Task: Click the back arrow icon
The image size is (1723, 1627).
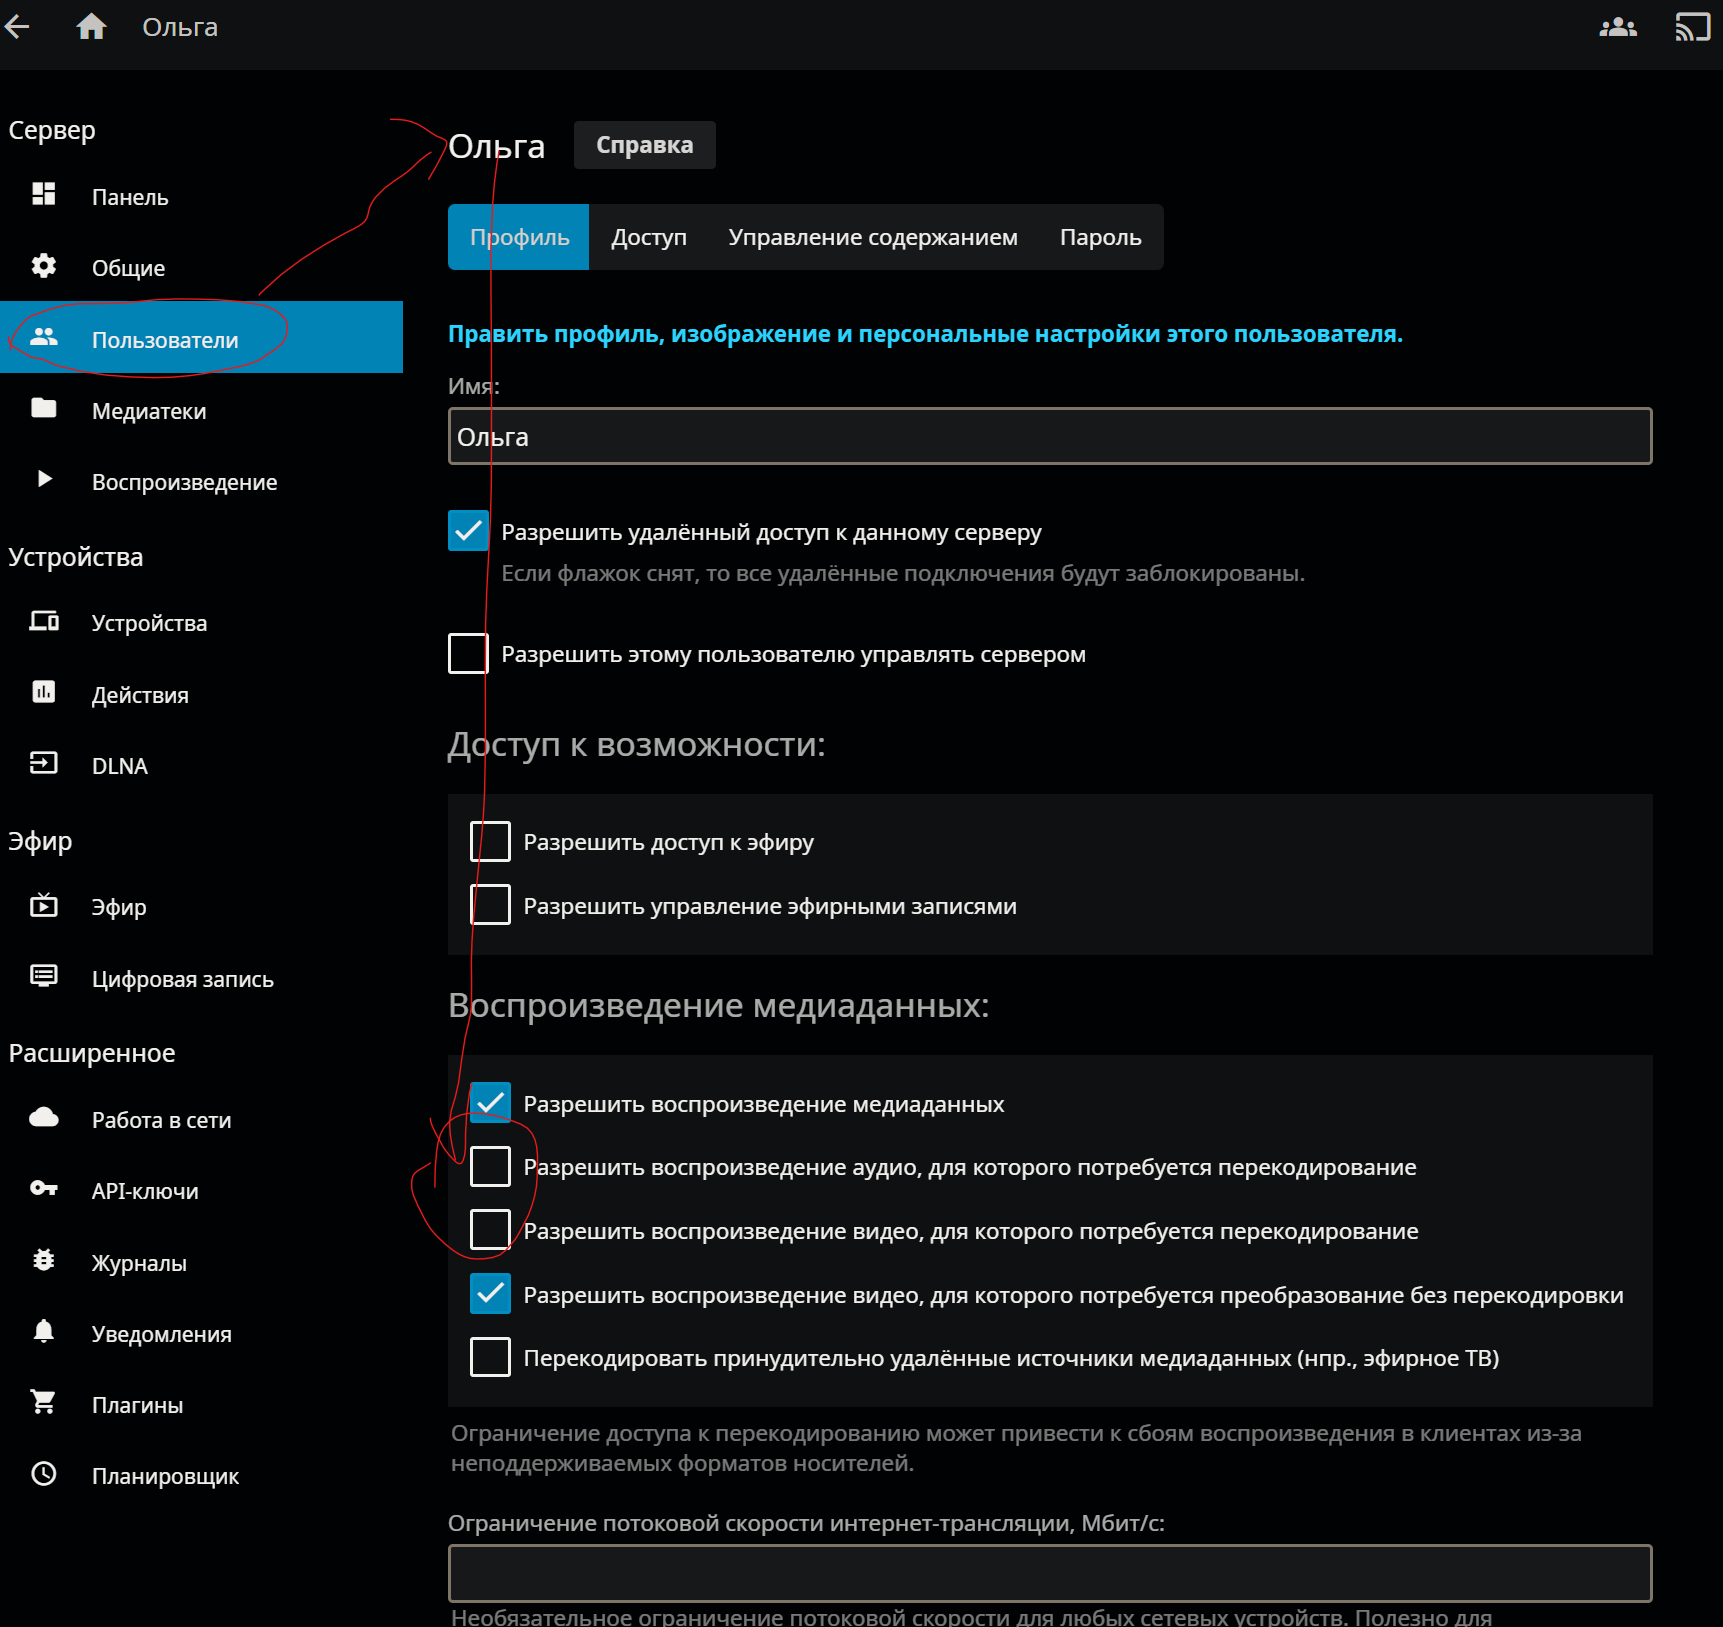Action: (x=17, y=27)
